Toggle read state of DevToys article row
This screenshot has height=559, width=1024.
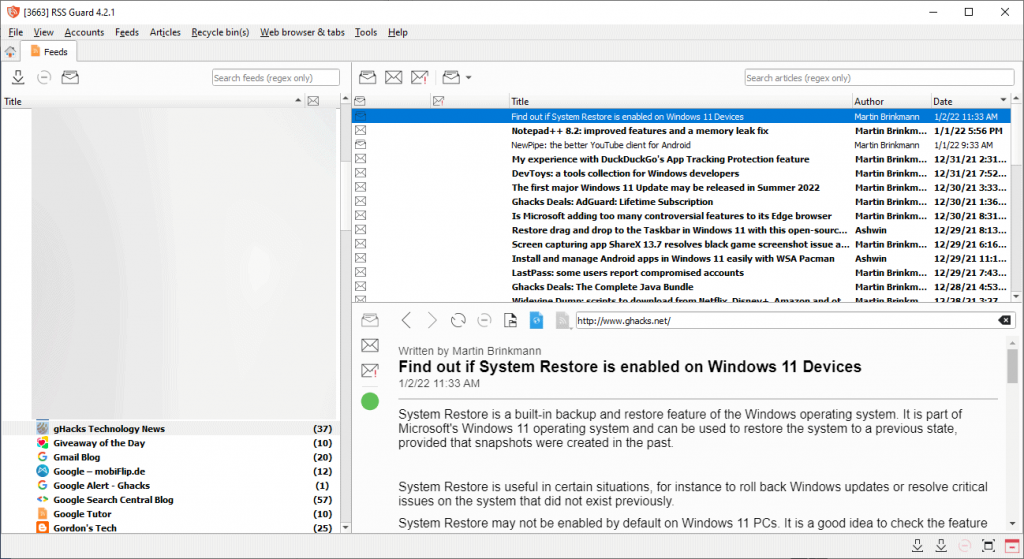coord(360,173)
